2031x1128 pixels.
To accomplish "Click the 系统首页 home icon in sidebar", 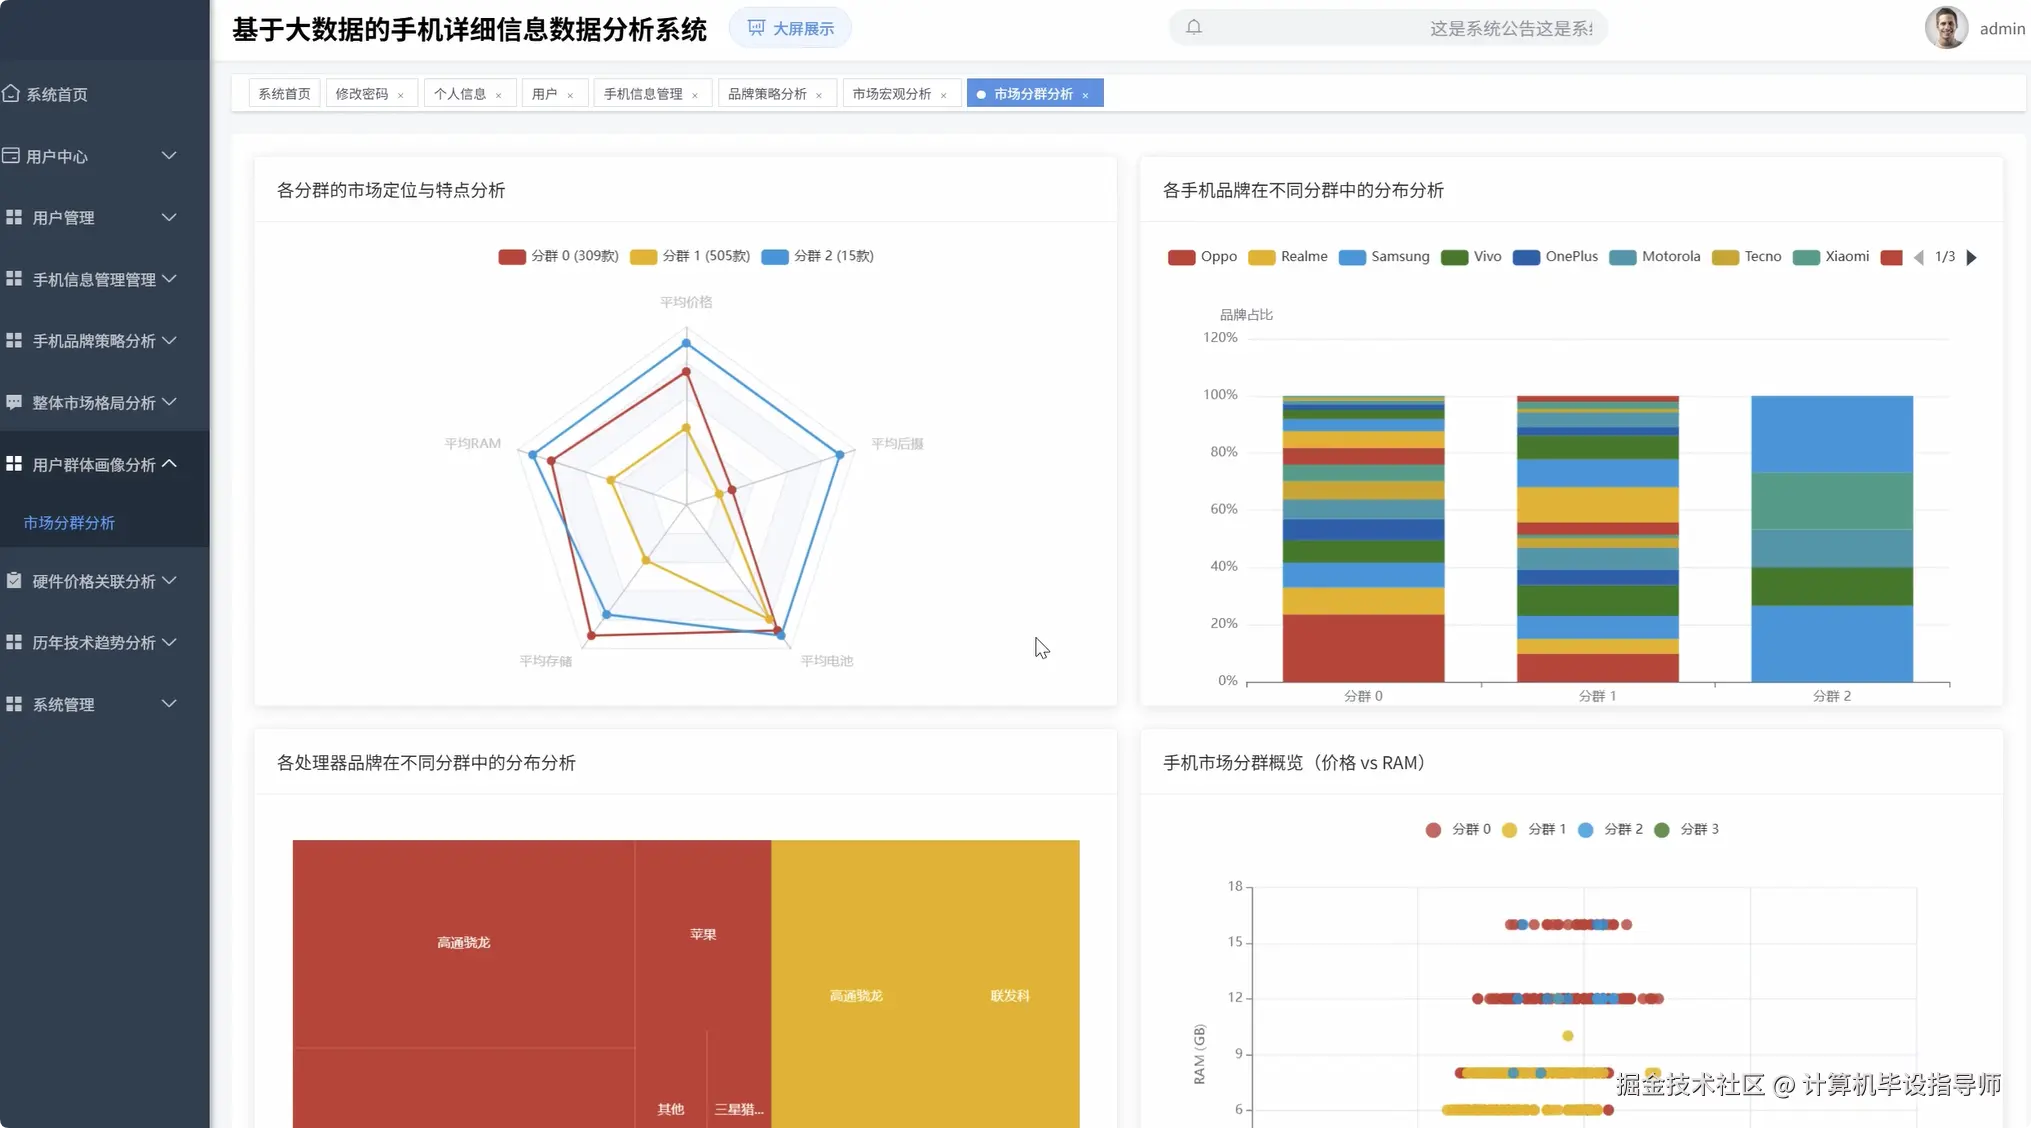I will coord(11,93).
